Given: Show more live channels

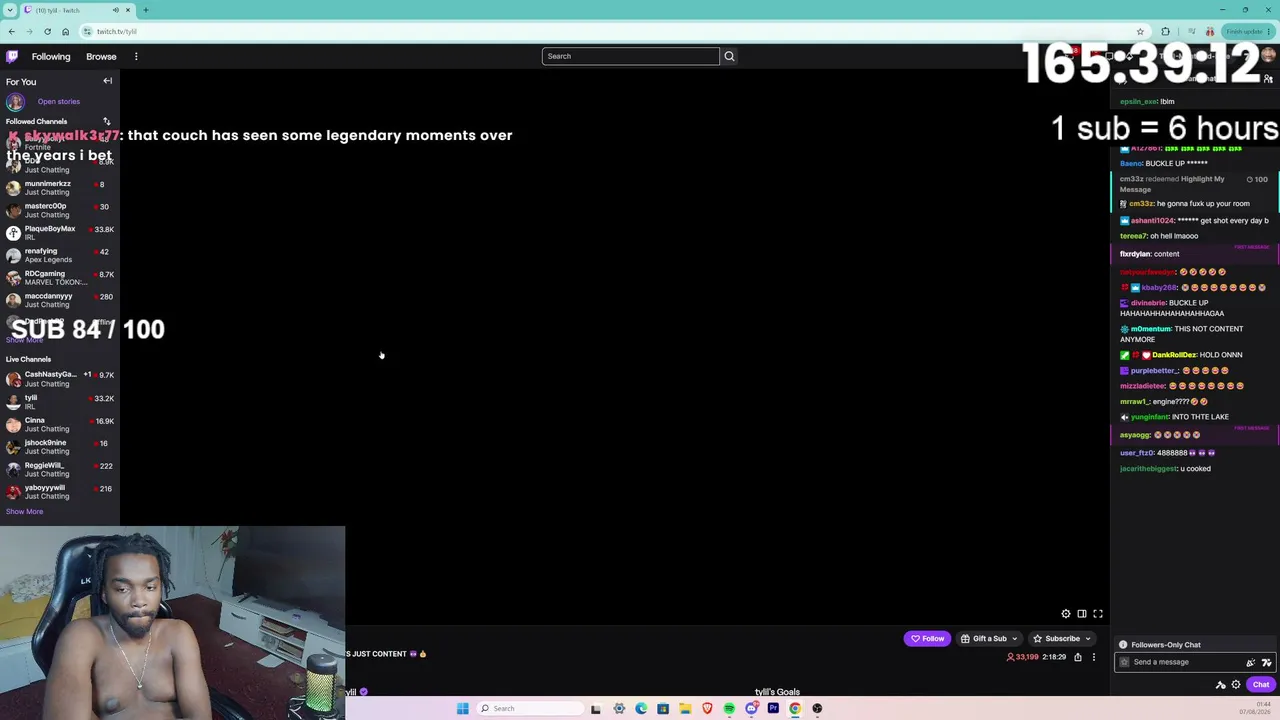Looking at the screenshot, I should tap(24, 512).
